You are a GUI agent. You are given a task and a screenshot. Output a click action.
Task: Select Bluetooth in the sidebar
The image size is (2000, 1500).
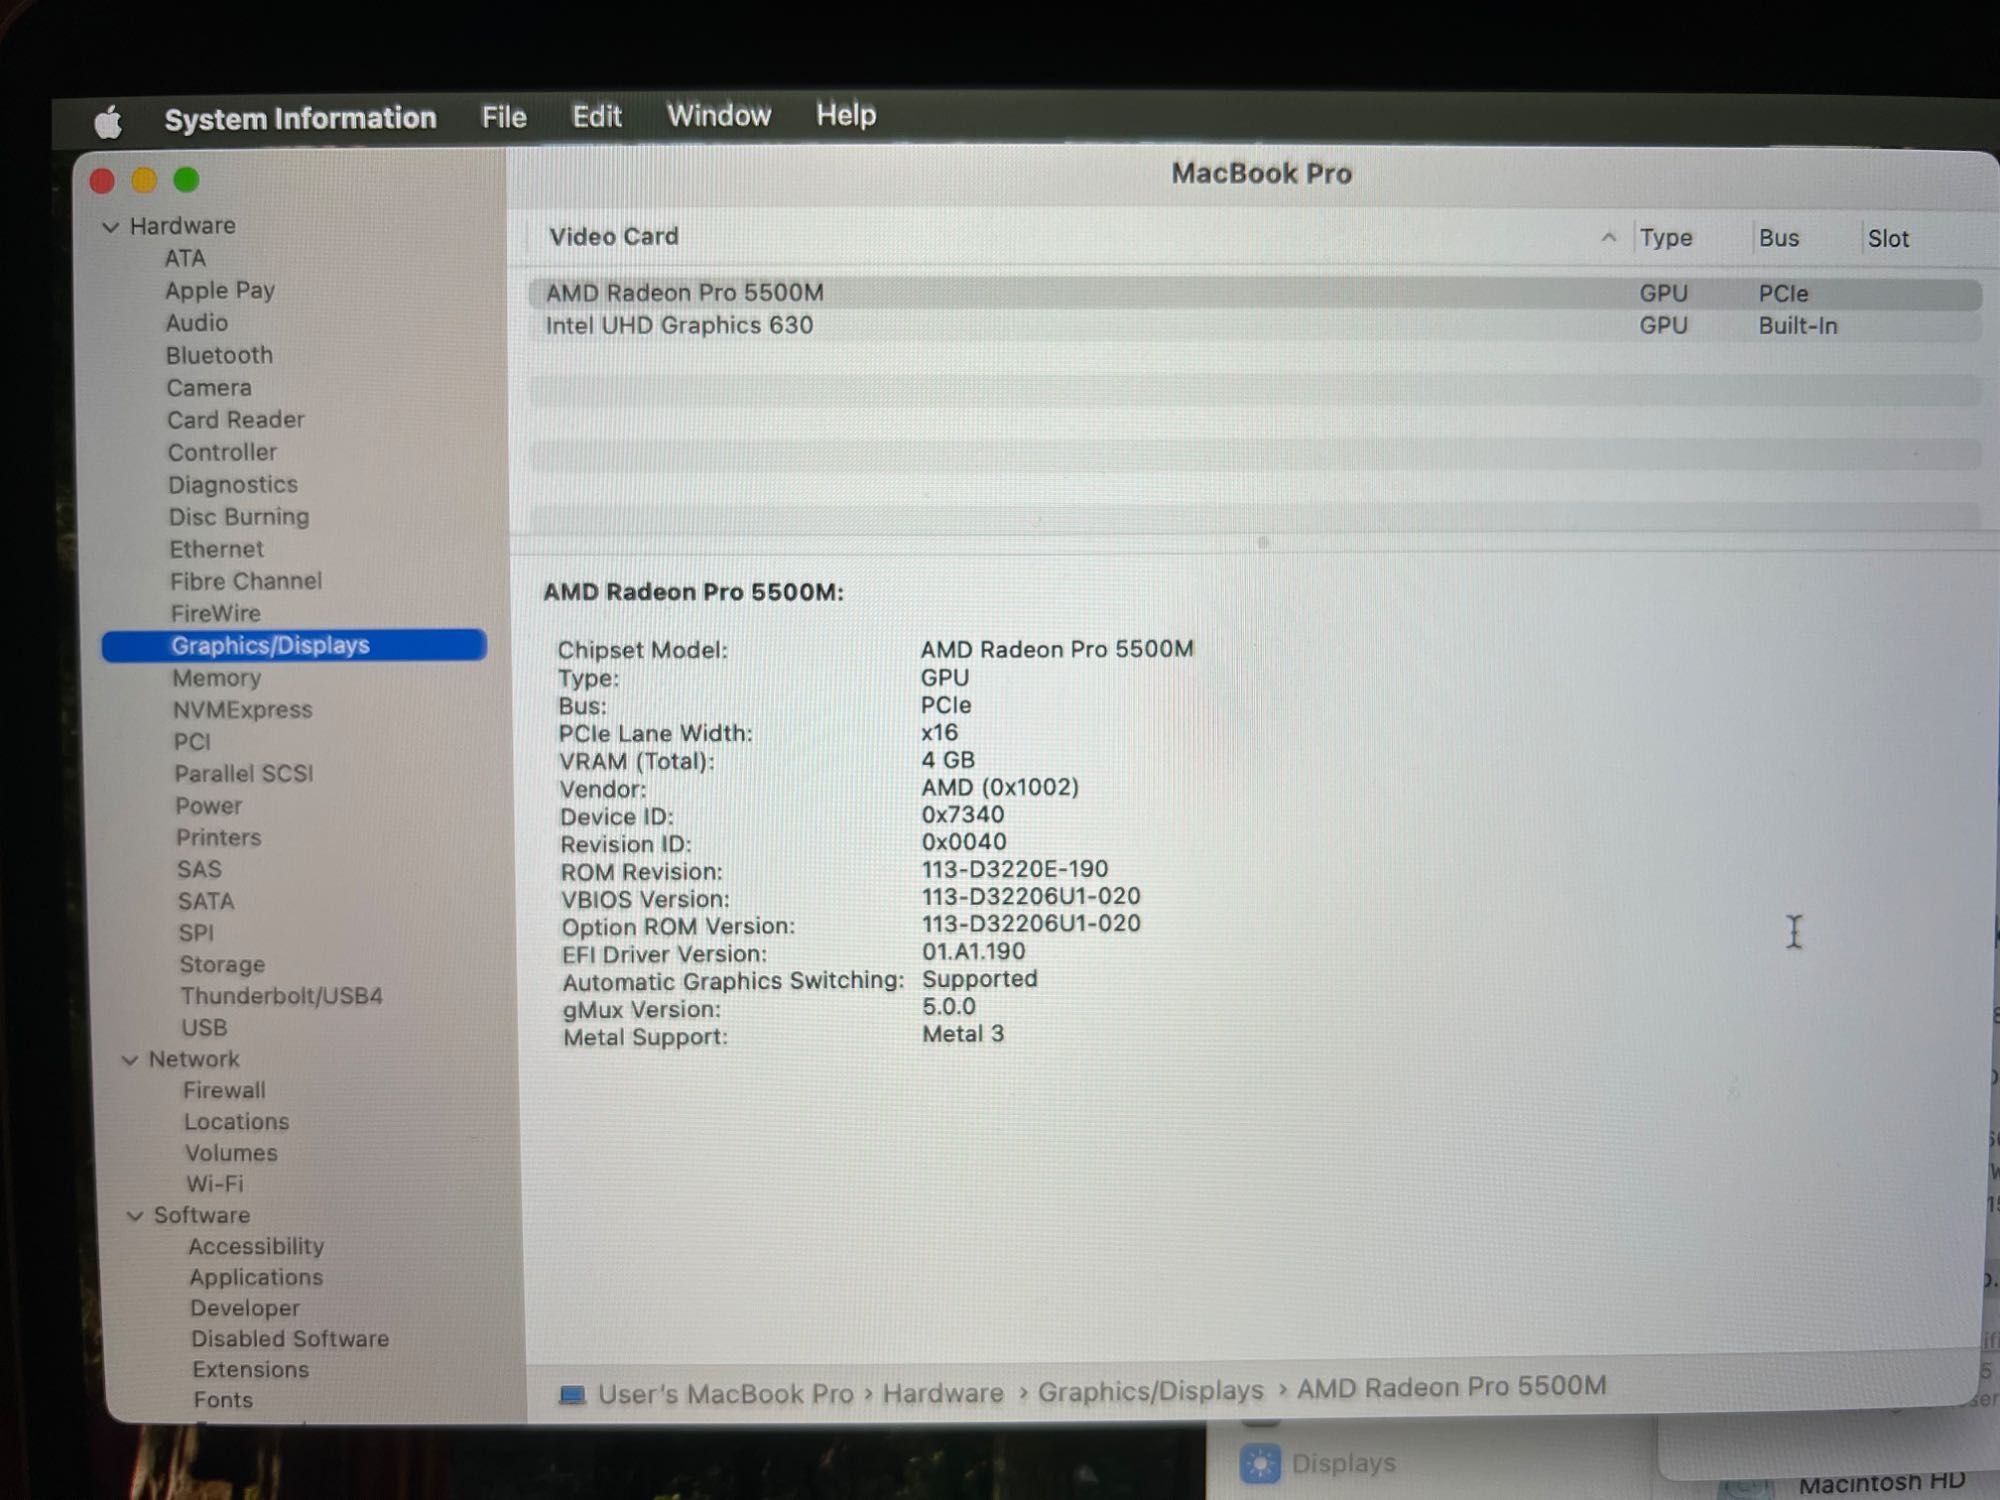click(x=219, y=356)
